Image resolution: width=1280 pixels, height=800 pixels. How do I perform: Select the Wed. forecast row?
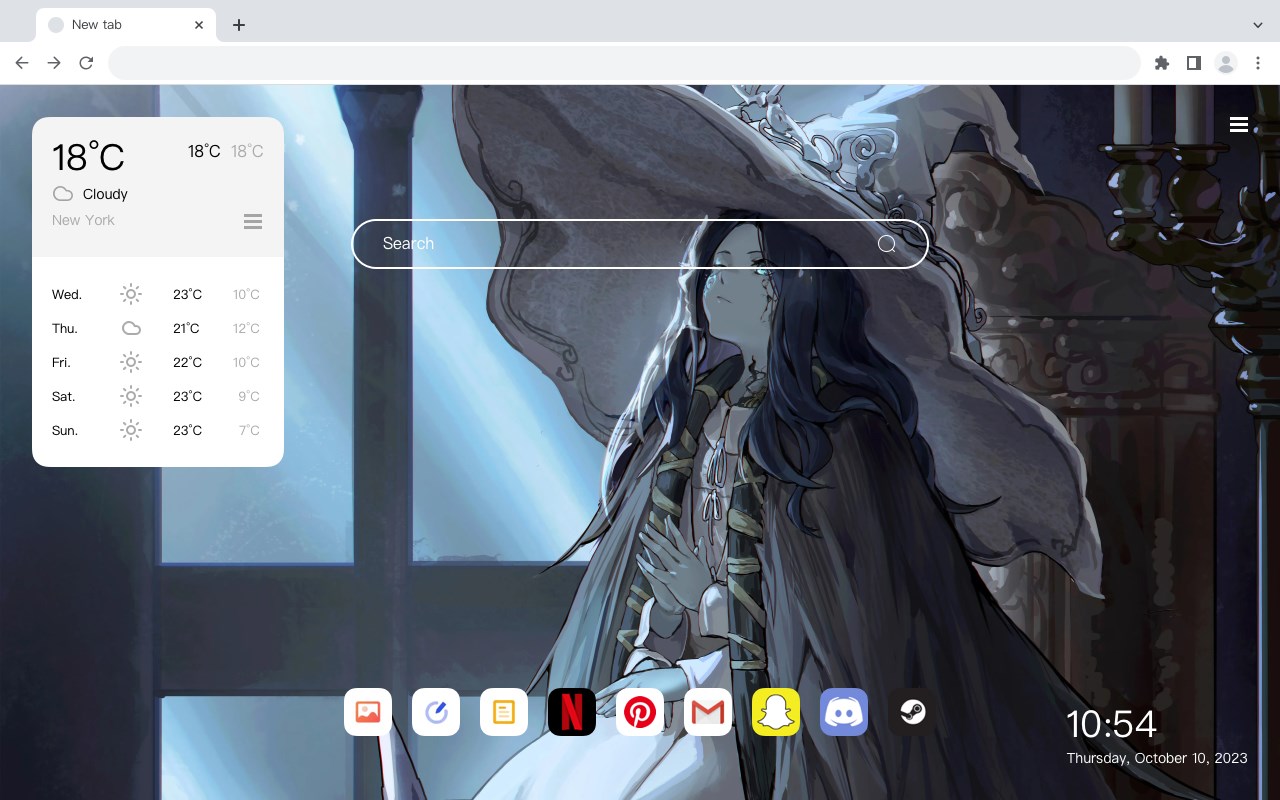point(158,294)
